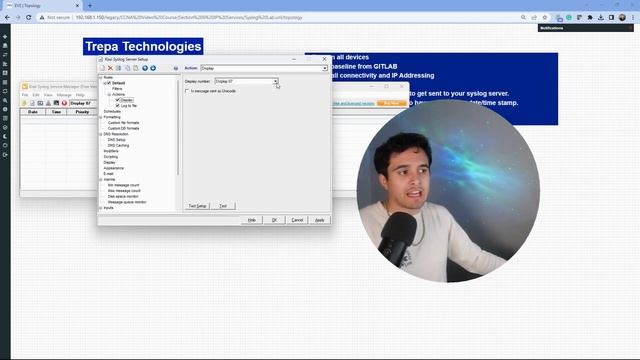The height and width of the screenshot is (360, 640).
Task: Open the Action dropdown in Setup window
Action: (324, 68)
